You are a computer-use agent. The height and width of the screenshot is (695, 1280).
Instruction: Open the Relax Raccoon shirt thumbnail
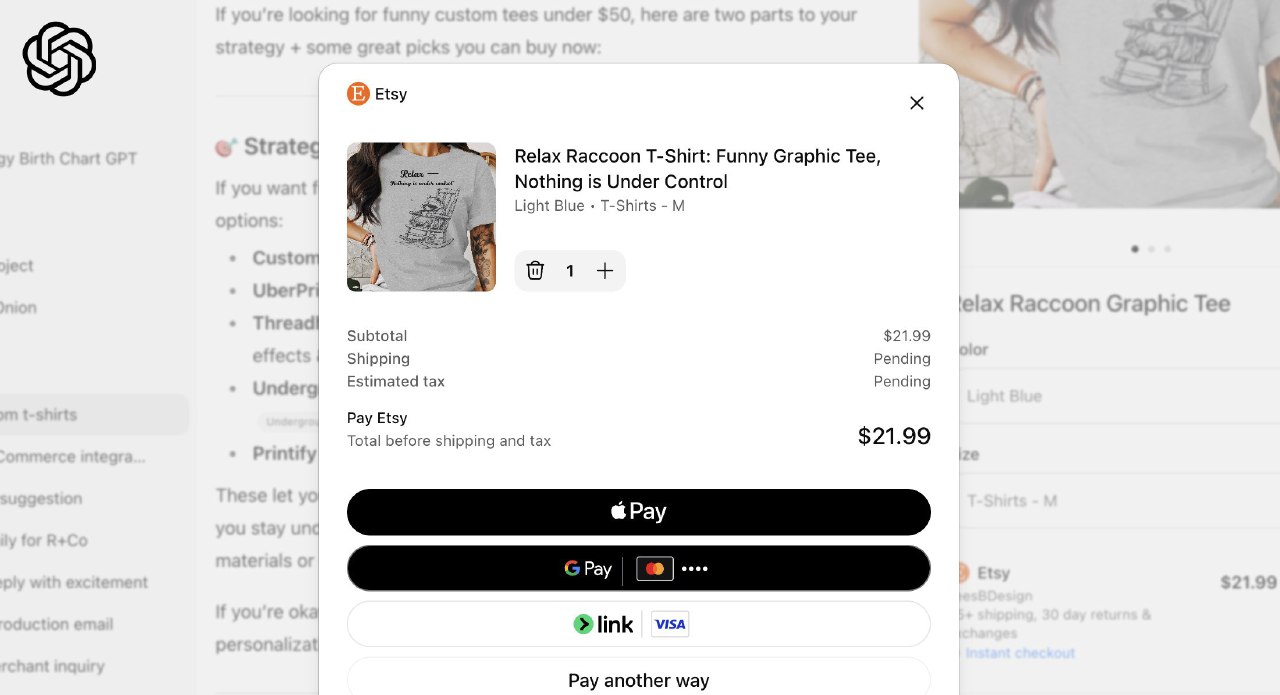coord(421,217)
